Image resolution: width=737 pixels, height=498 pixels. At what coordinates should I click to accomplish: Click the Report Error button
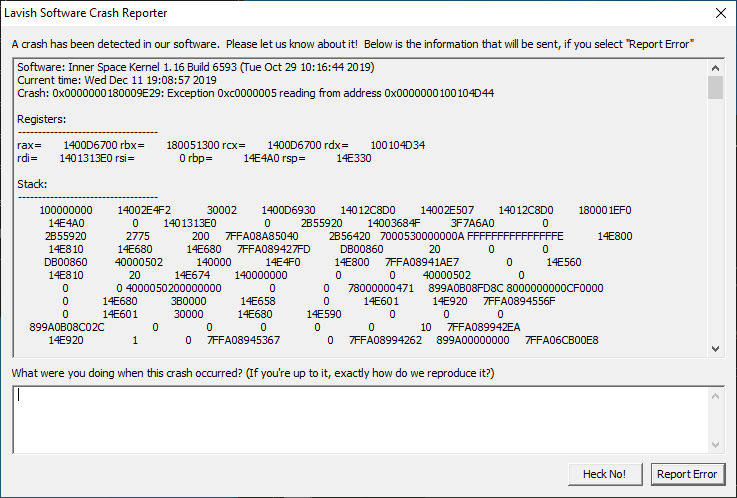click(688, 474)
